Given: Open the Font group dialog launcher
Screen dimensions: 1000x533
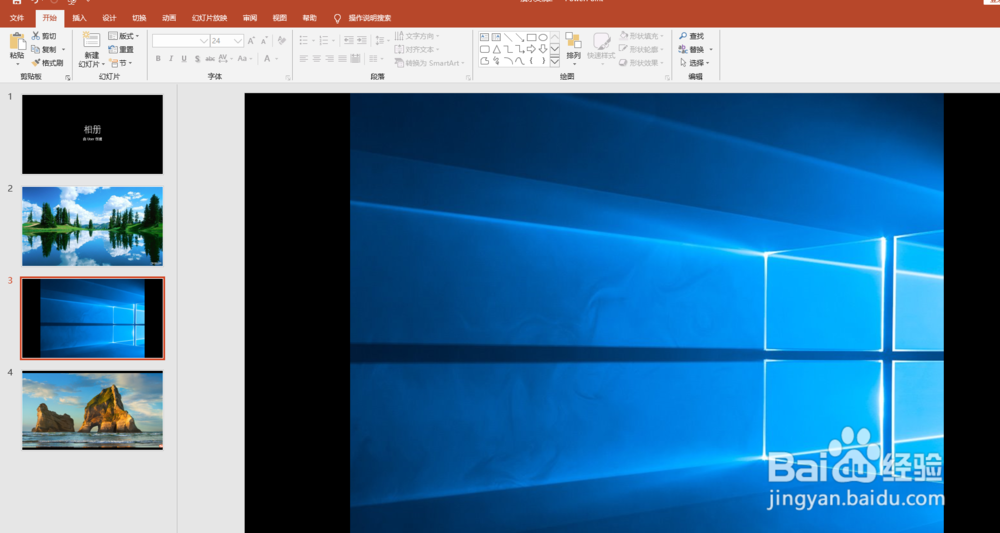Looking at the screenshot, I should click(x=288, y=78).
